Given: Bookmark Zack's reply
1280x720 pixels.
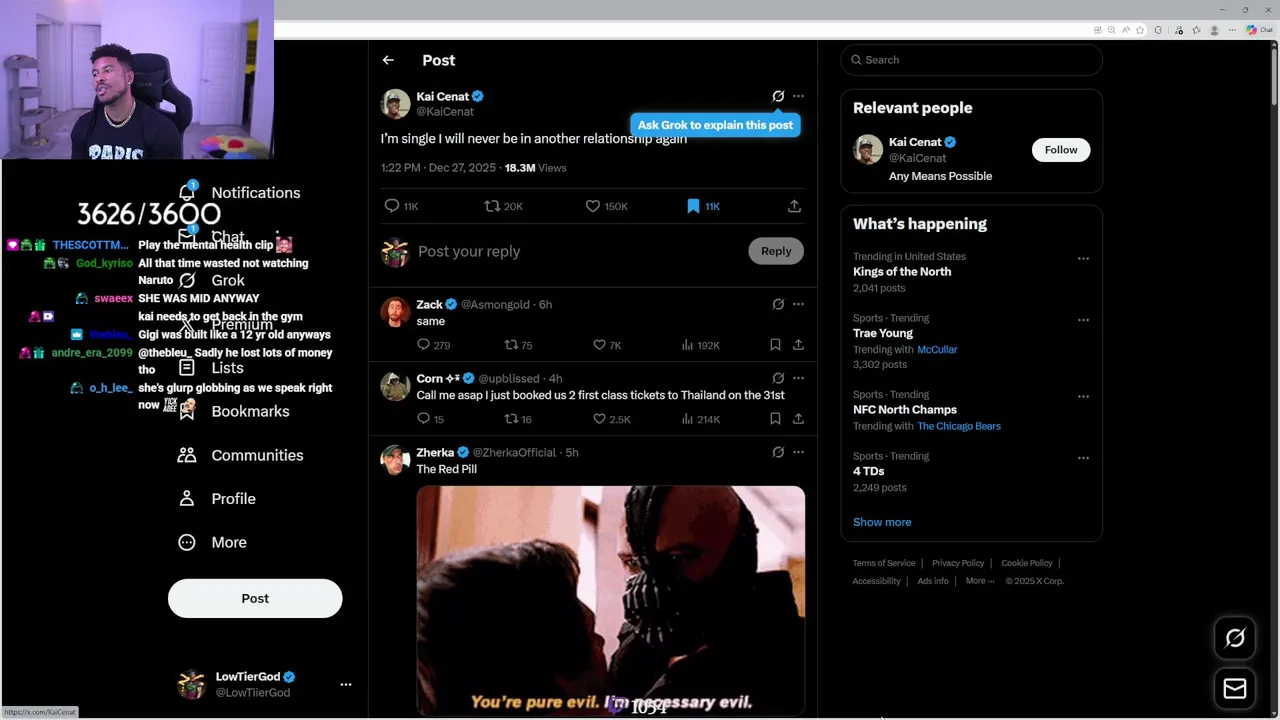Looking at the screenshot, I should pos(775,345).
